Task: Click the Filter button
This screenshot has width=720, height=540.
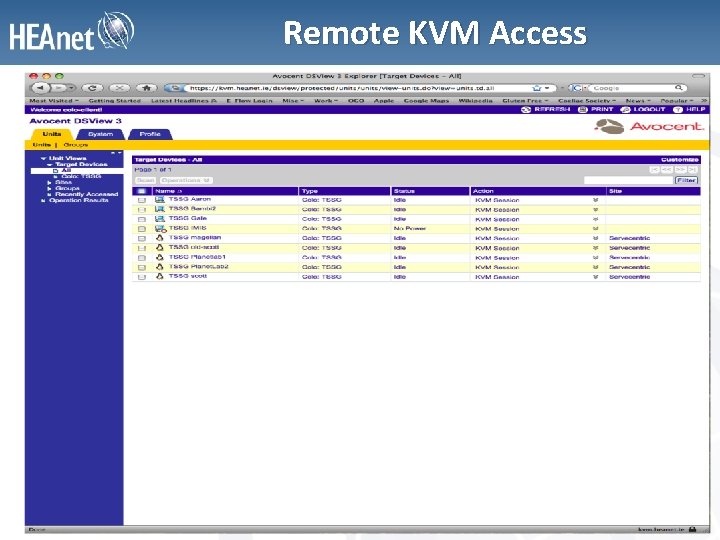Action: click(686, 180)
